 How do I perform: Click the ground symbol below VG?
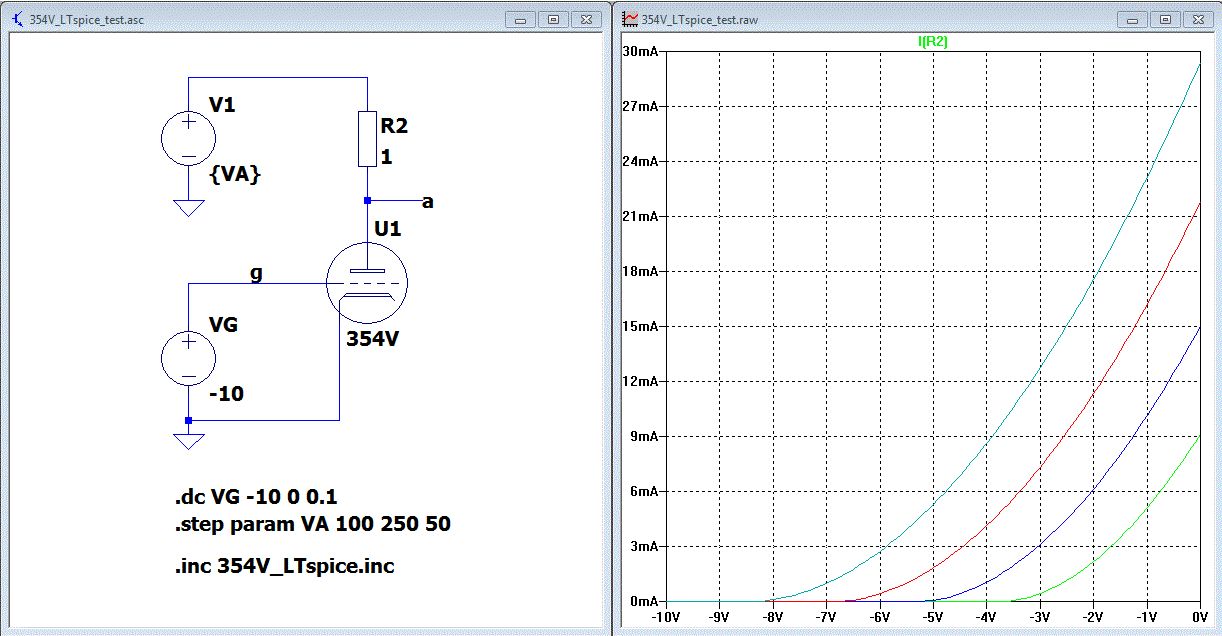click(x=188, y=441)
